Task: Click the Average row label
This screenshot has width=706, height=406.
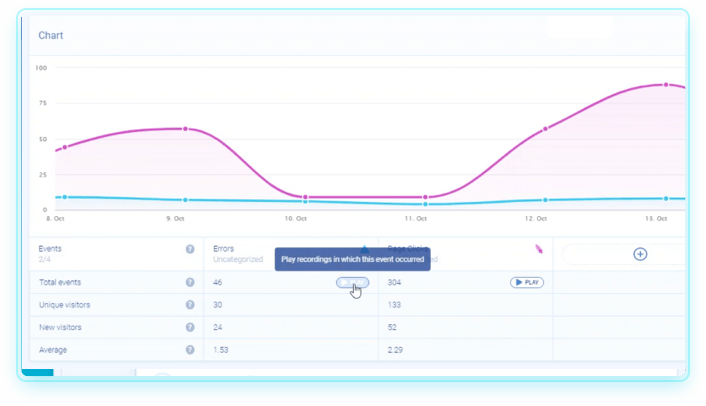Action: click(x=53, y=350)
